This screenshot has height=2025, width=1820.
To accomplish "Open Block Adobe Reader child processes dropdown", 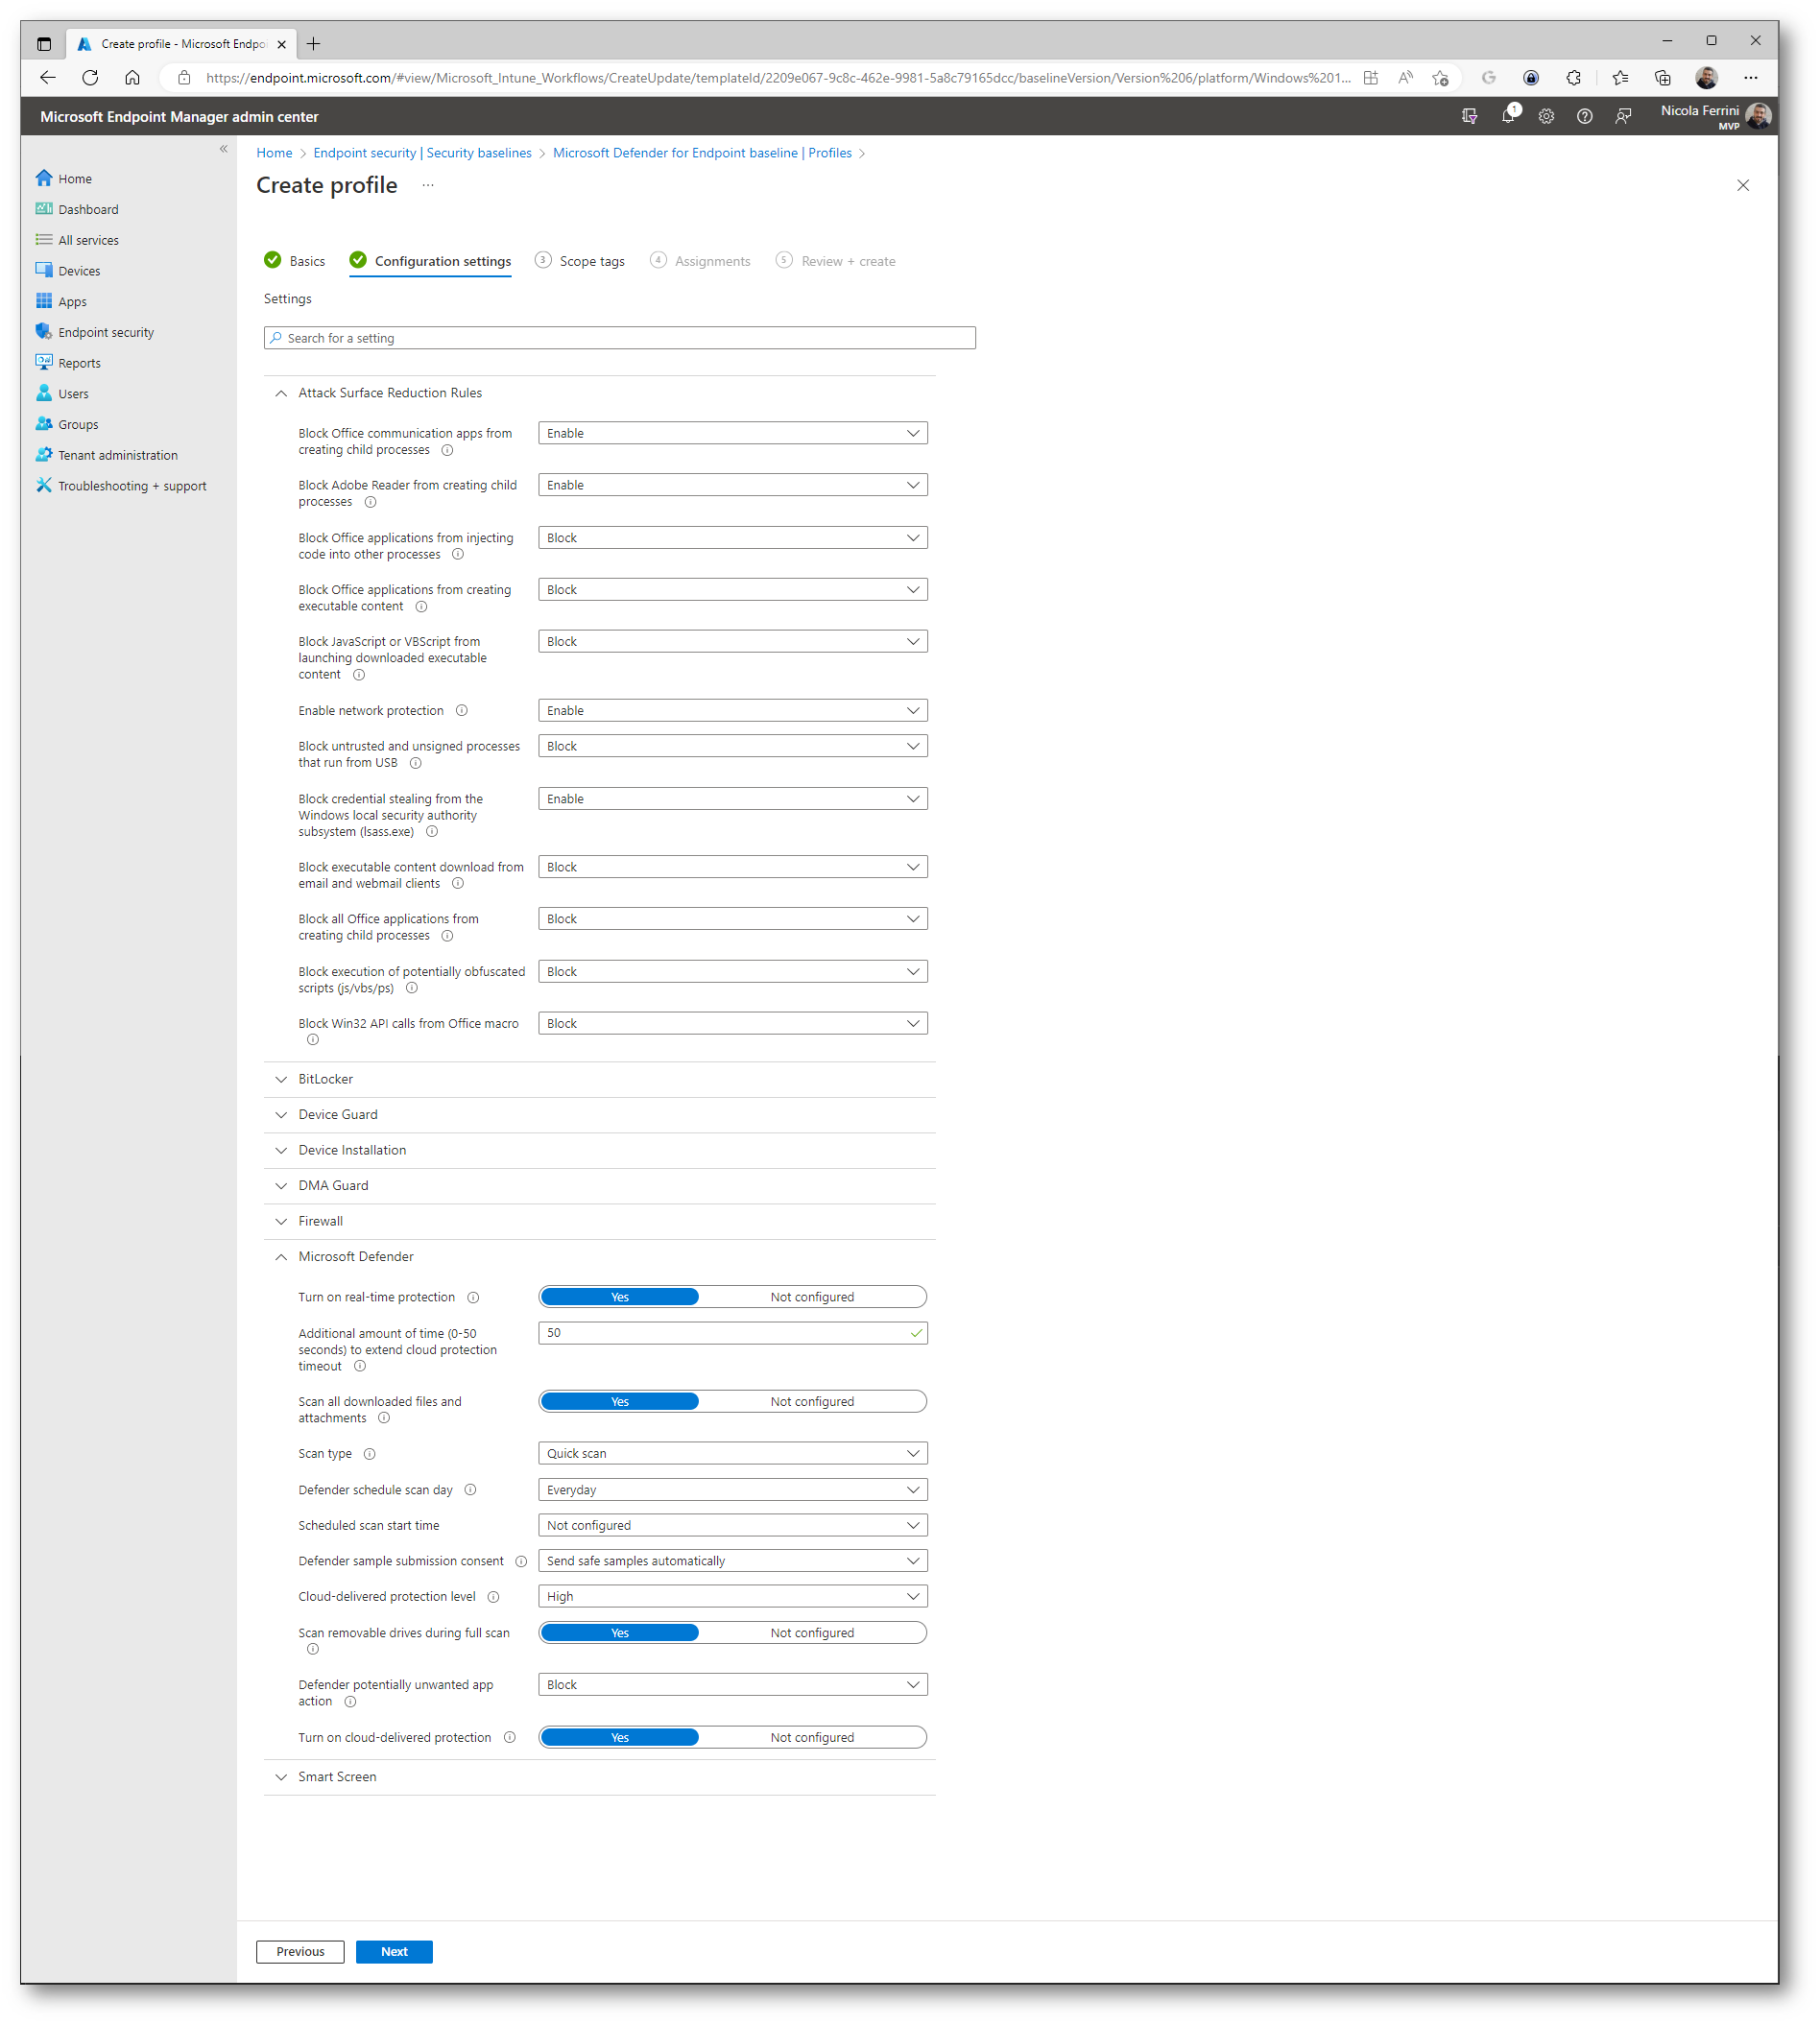I will (733, 486).
